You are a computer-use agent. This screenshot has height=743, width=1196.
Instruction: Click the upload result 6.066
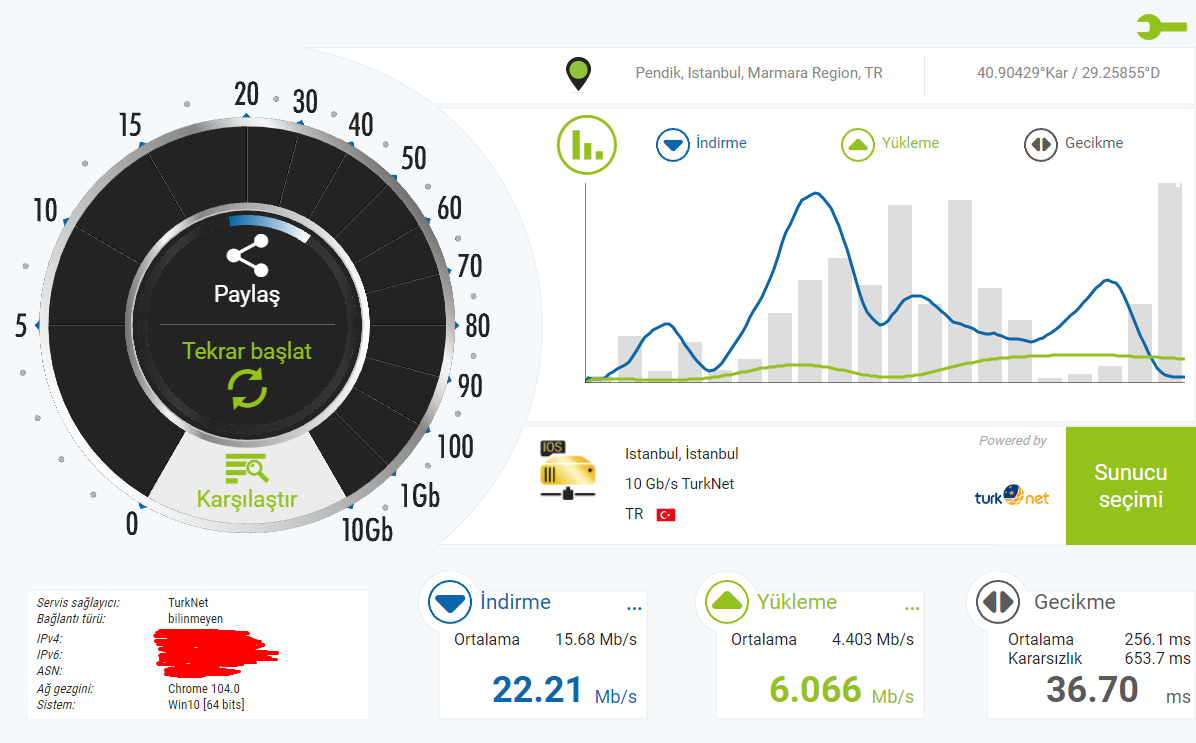coord(815,690)
